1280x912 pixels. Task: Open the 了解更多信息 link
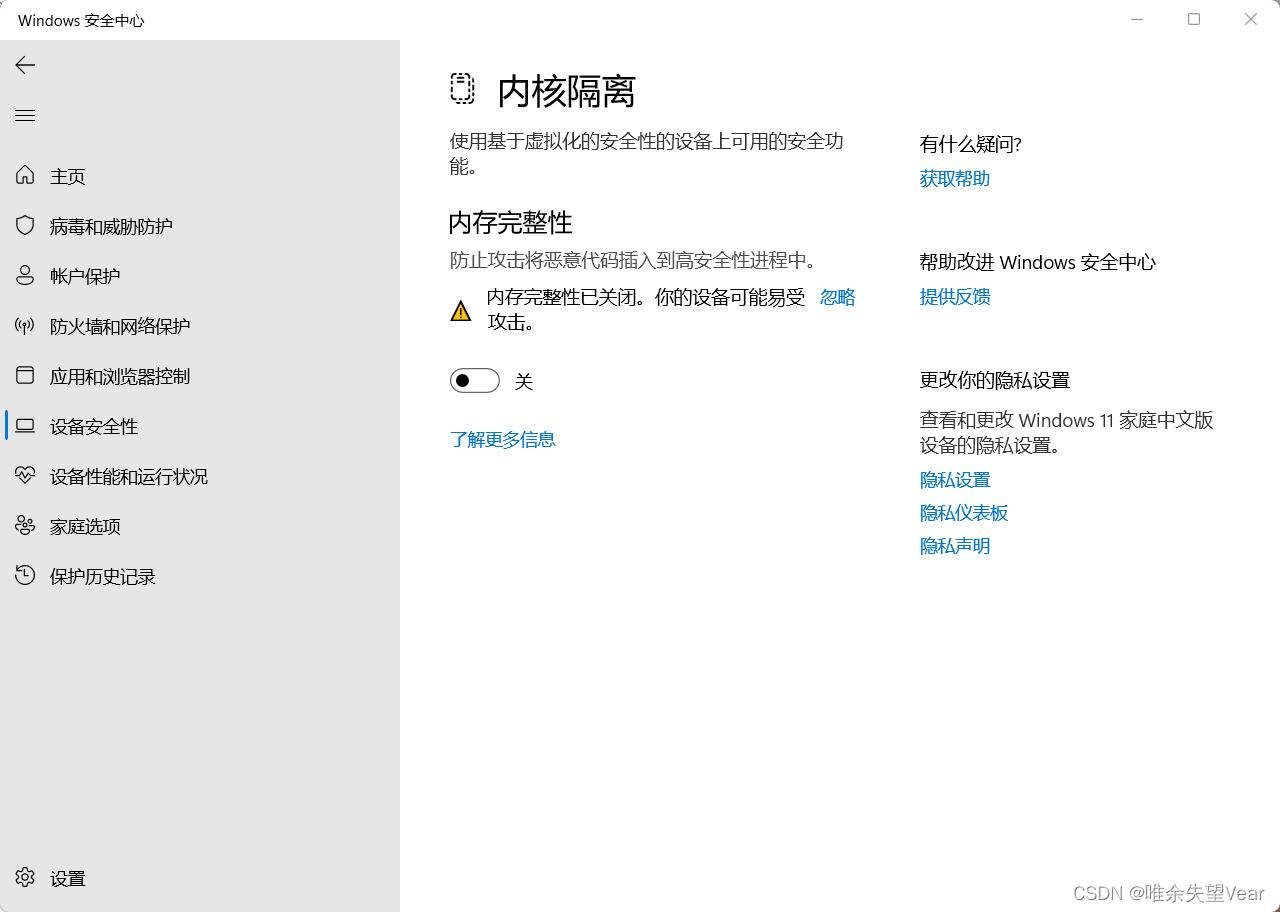503,439
